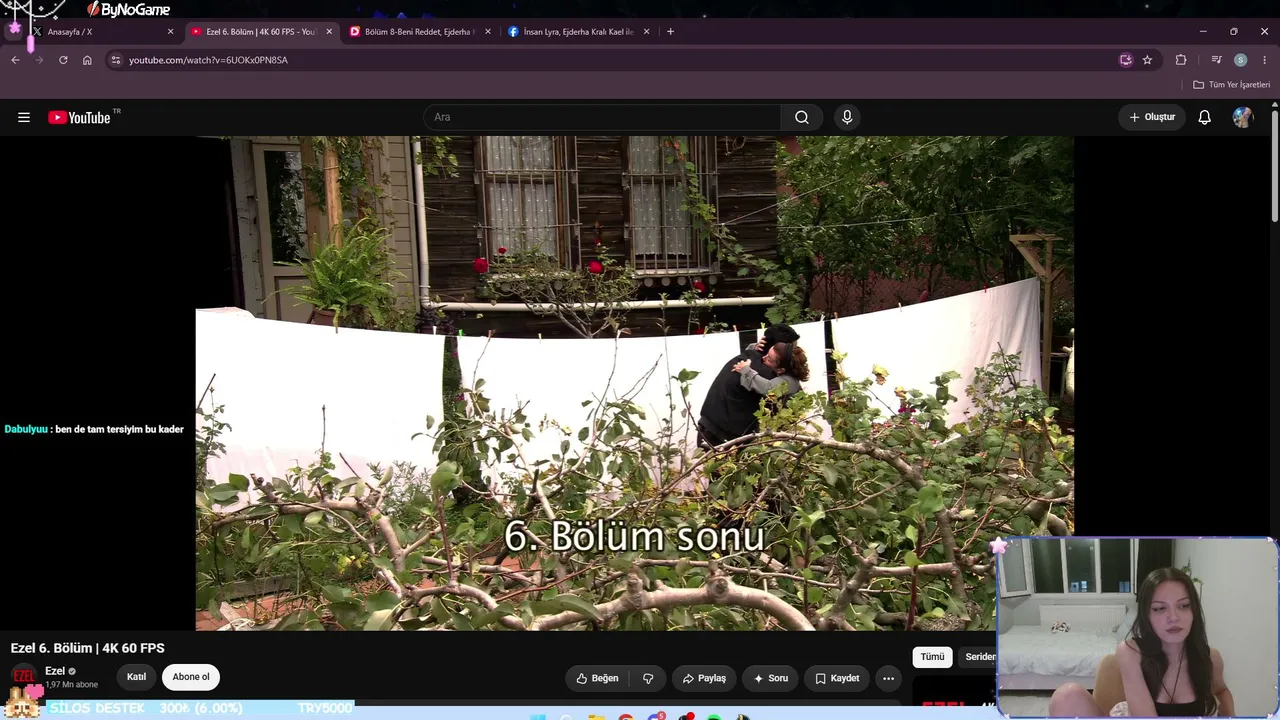Open the Chrome three-dot menu

click(x=1264, y=60)
